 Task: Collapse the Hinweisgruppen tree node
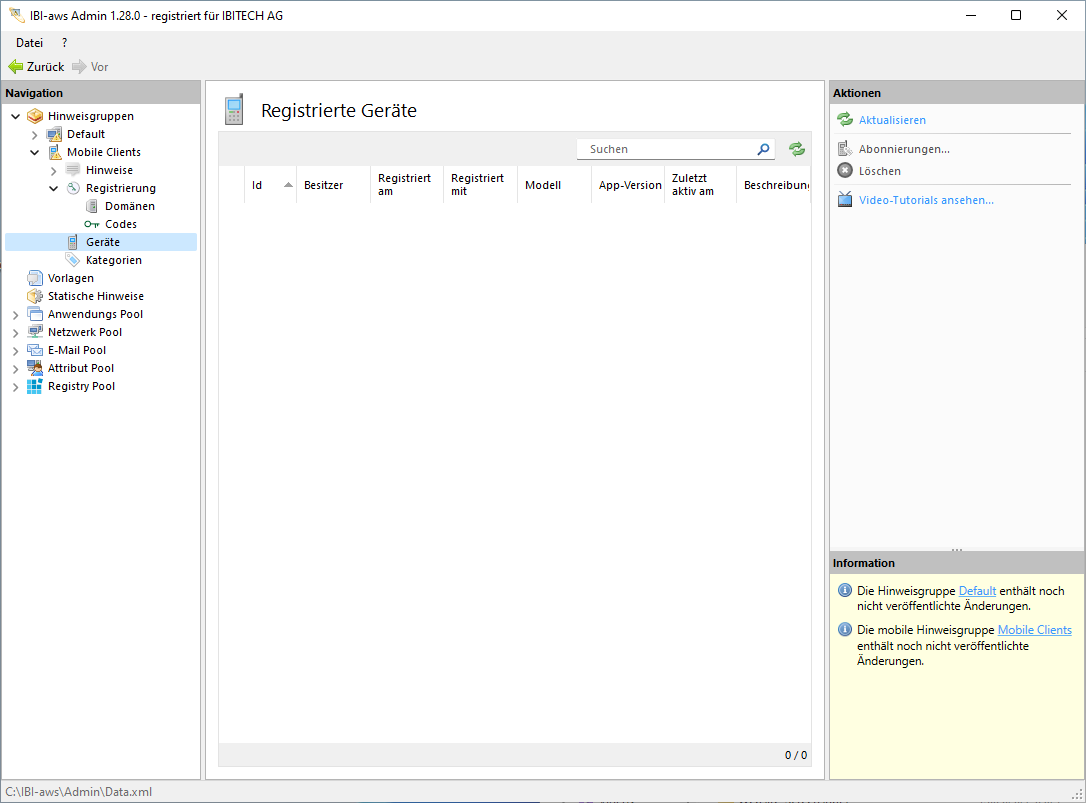(16, 116)
